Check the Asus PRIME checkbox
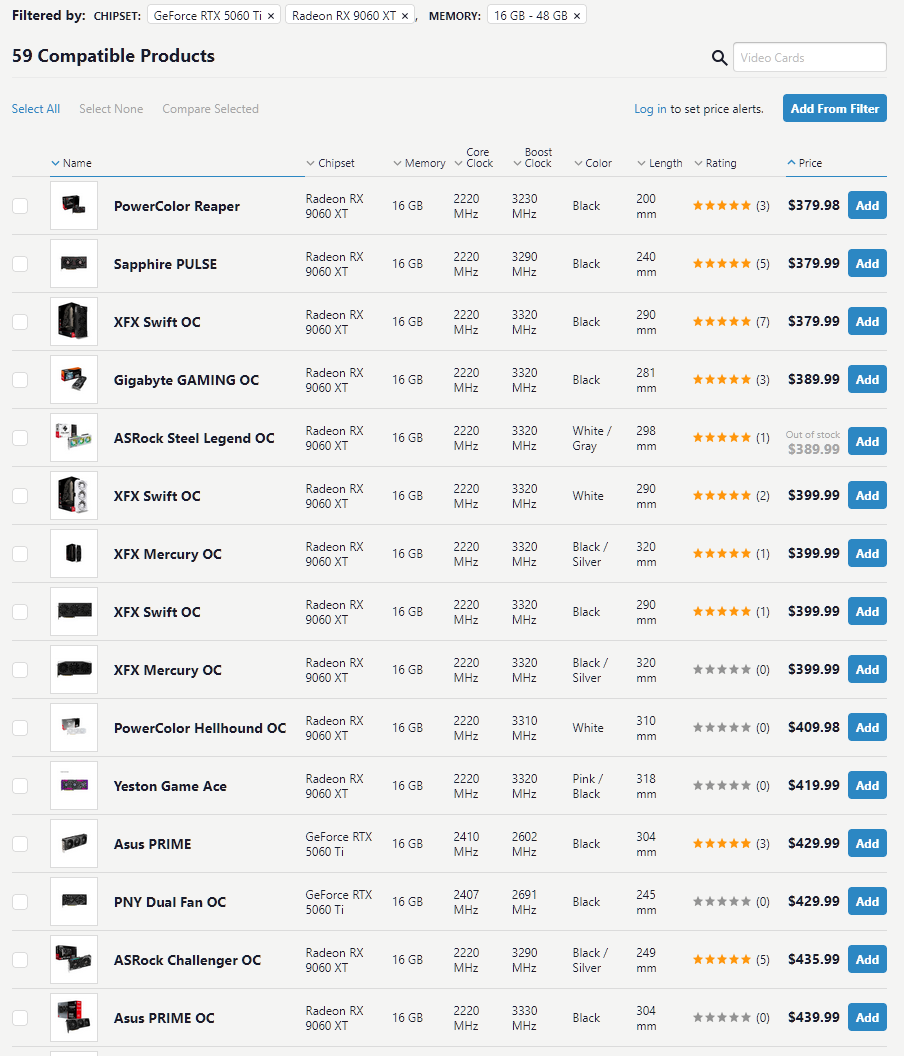The width and height of the screenshot is (904, 1056). (20, 844)
